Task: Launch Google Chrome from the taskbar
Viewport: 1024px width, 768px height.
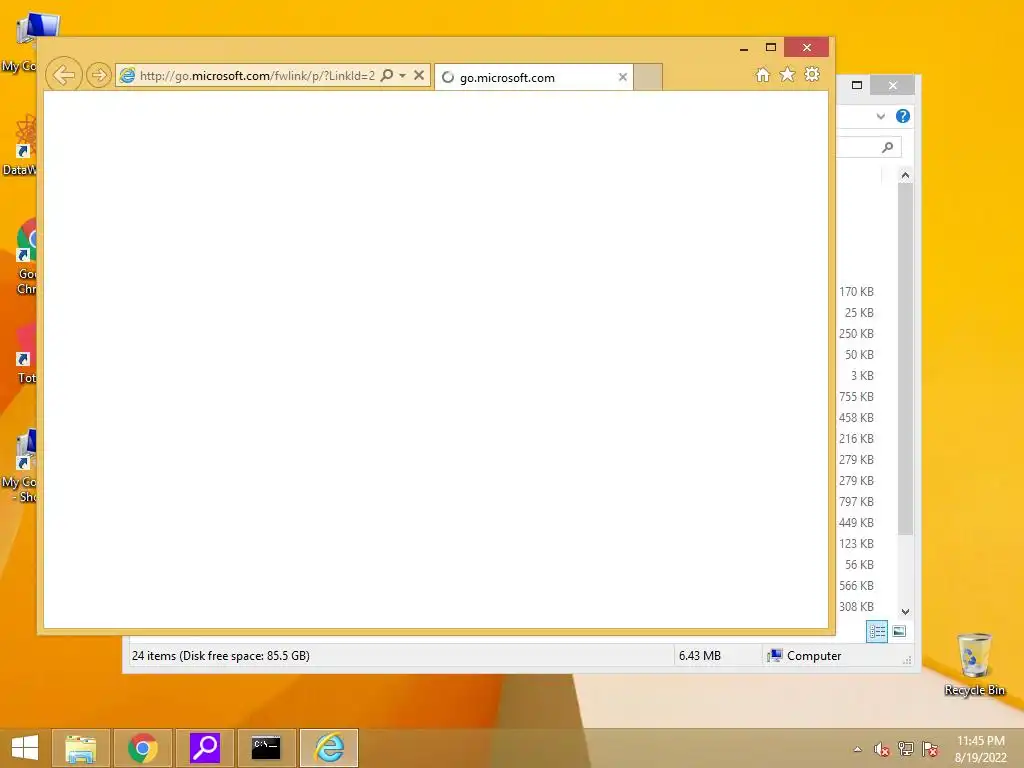Action: tap(142, 748)
